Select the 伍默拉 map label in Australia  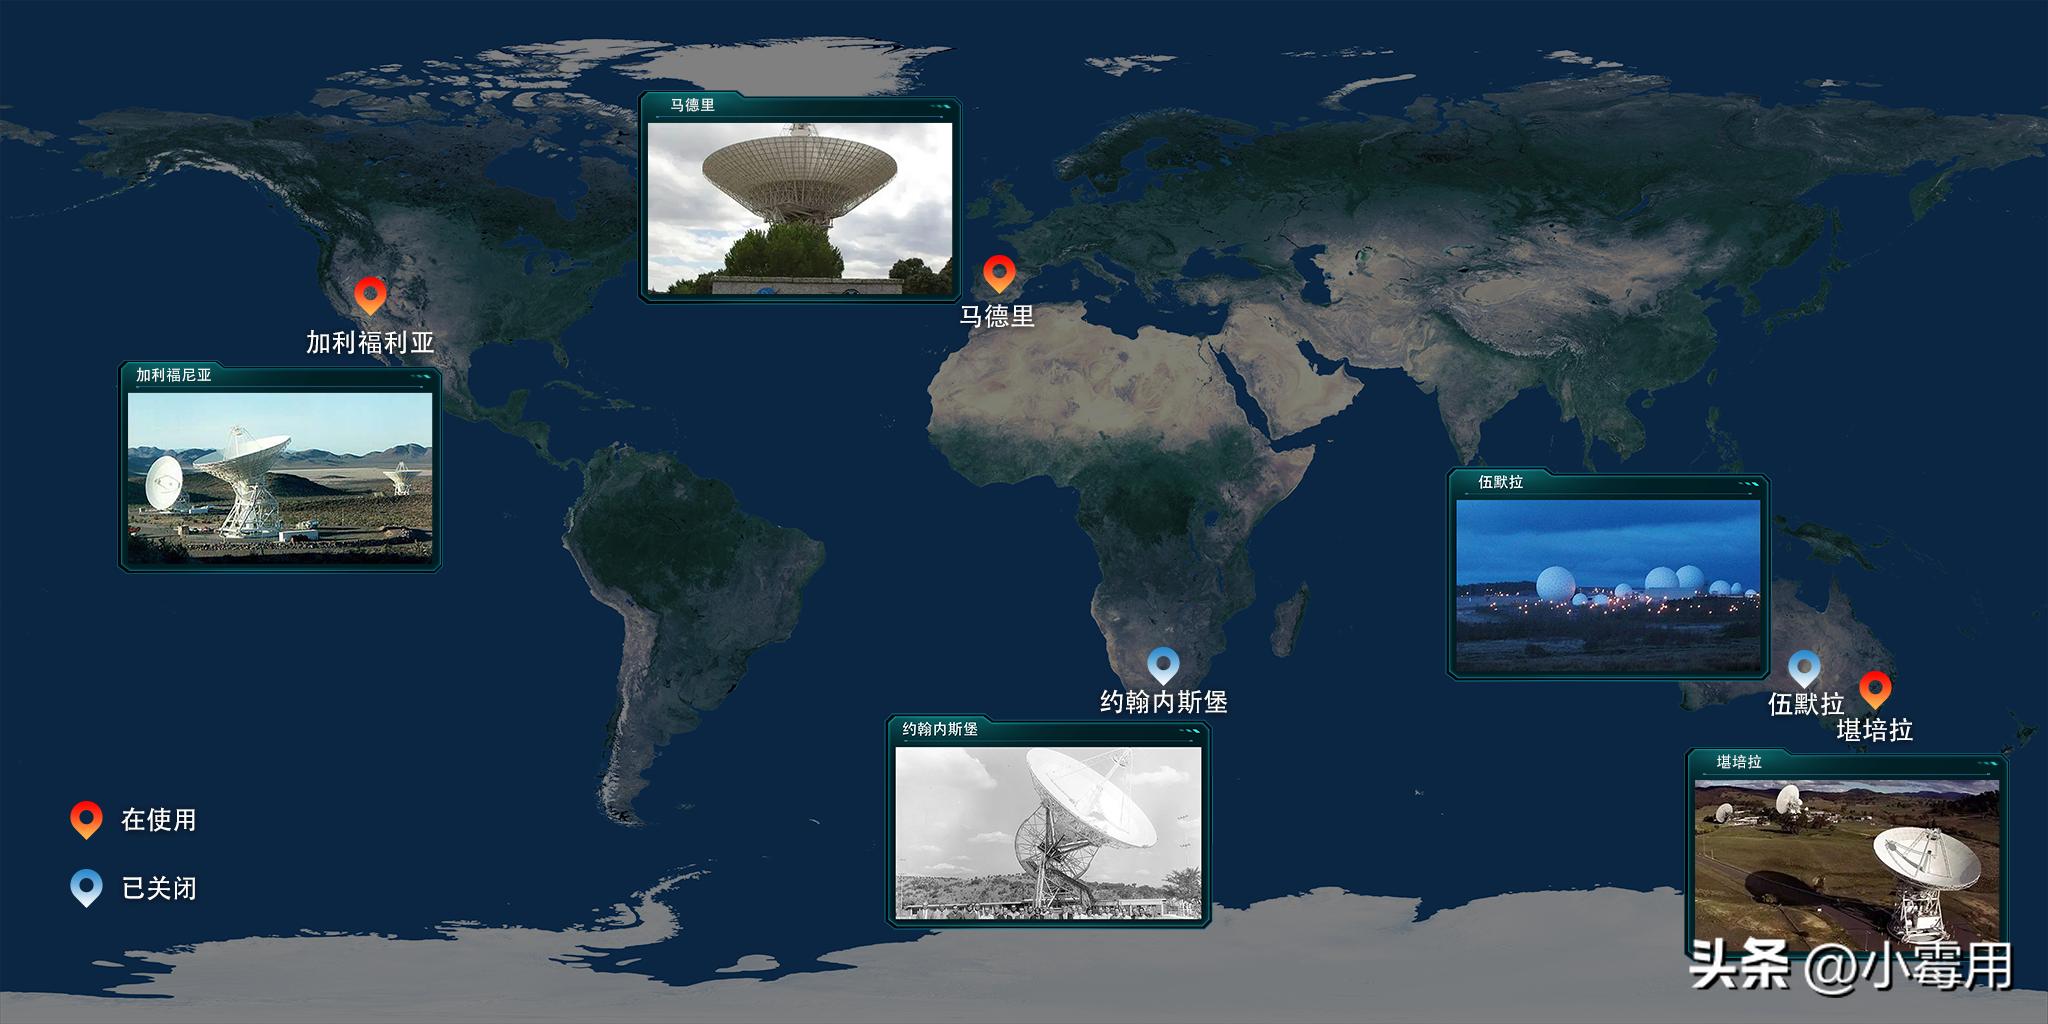coord(1806,704)
